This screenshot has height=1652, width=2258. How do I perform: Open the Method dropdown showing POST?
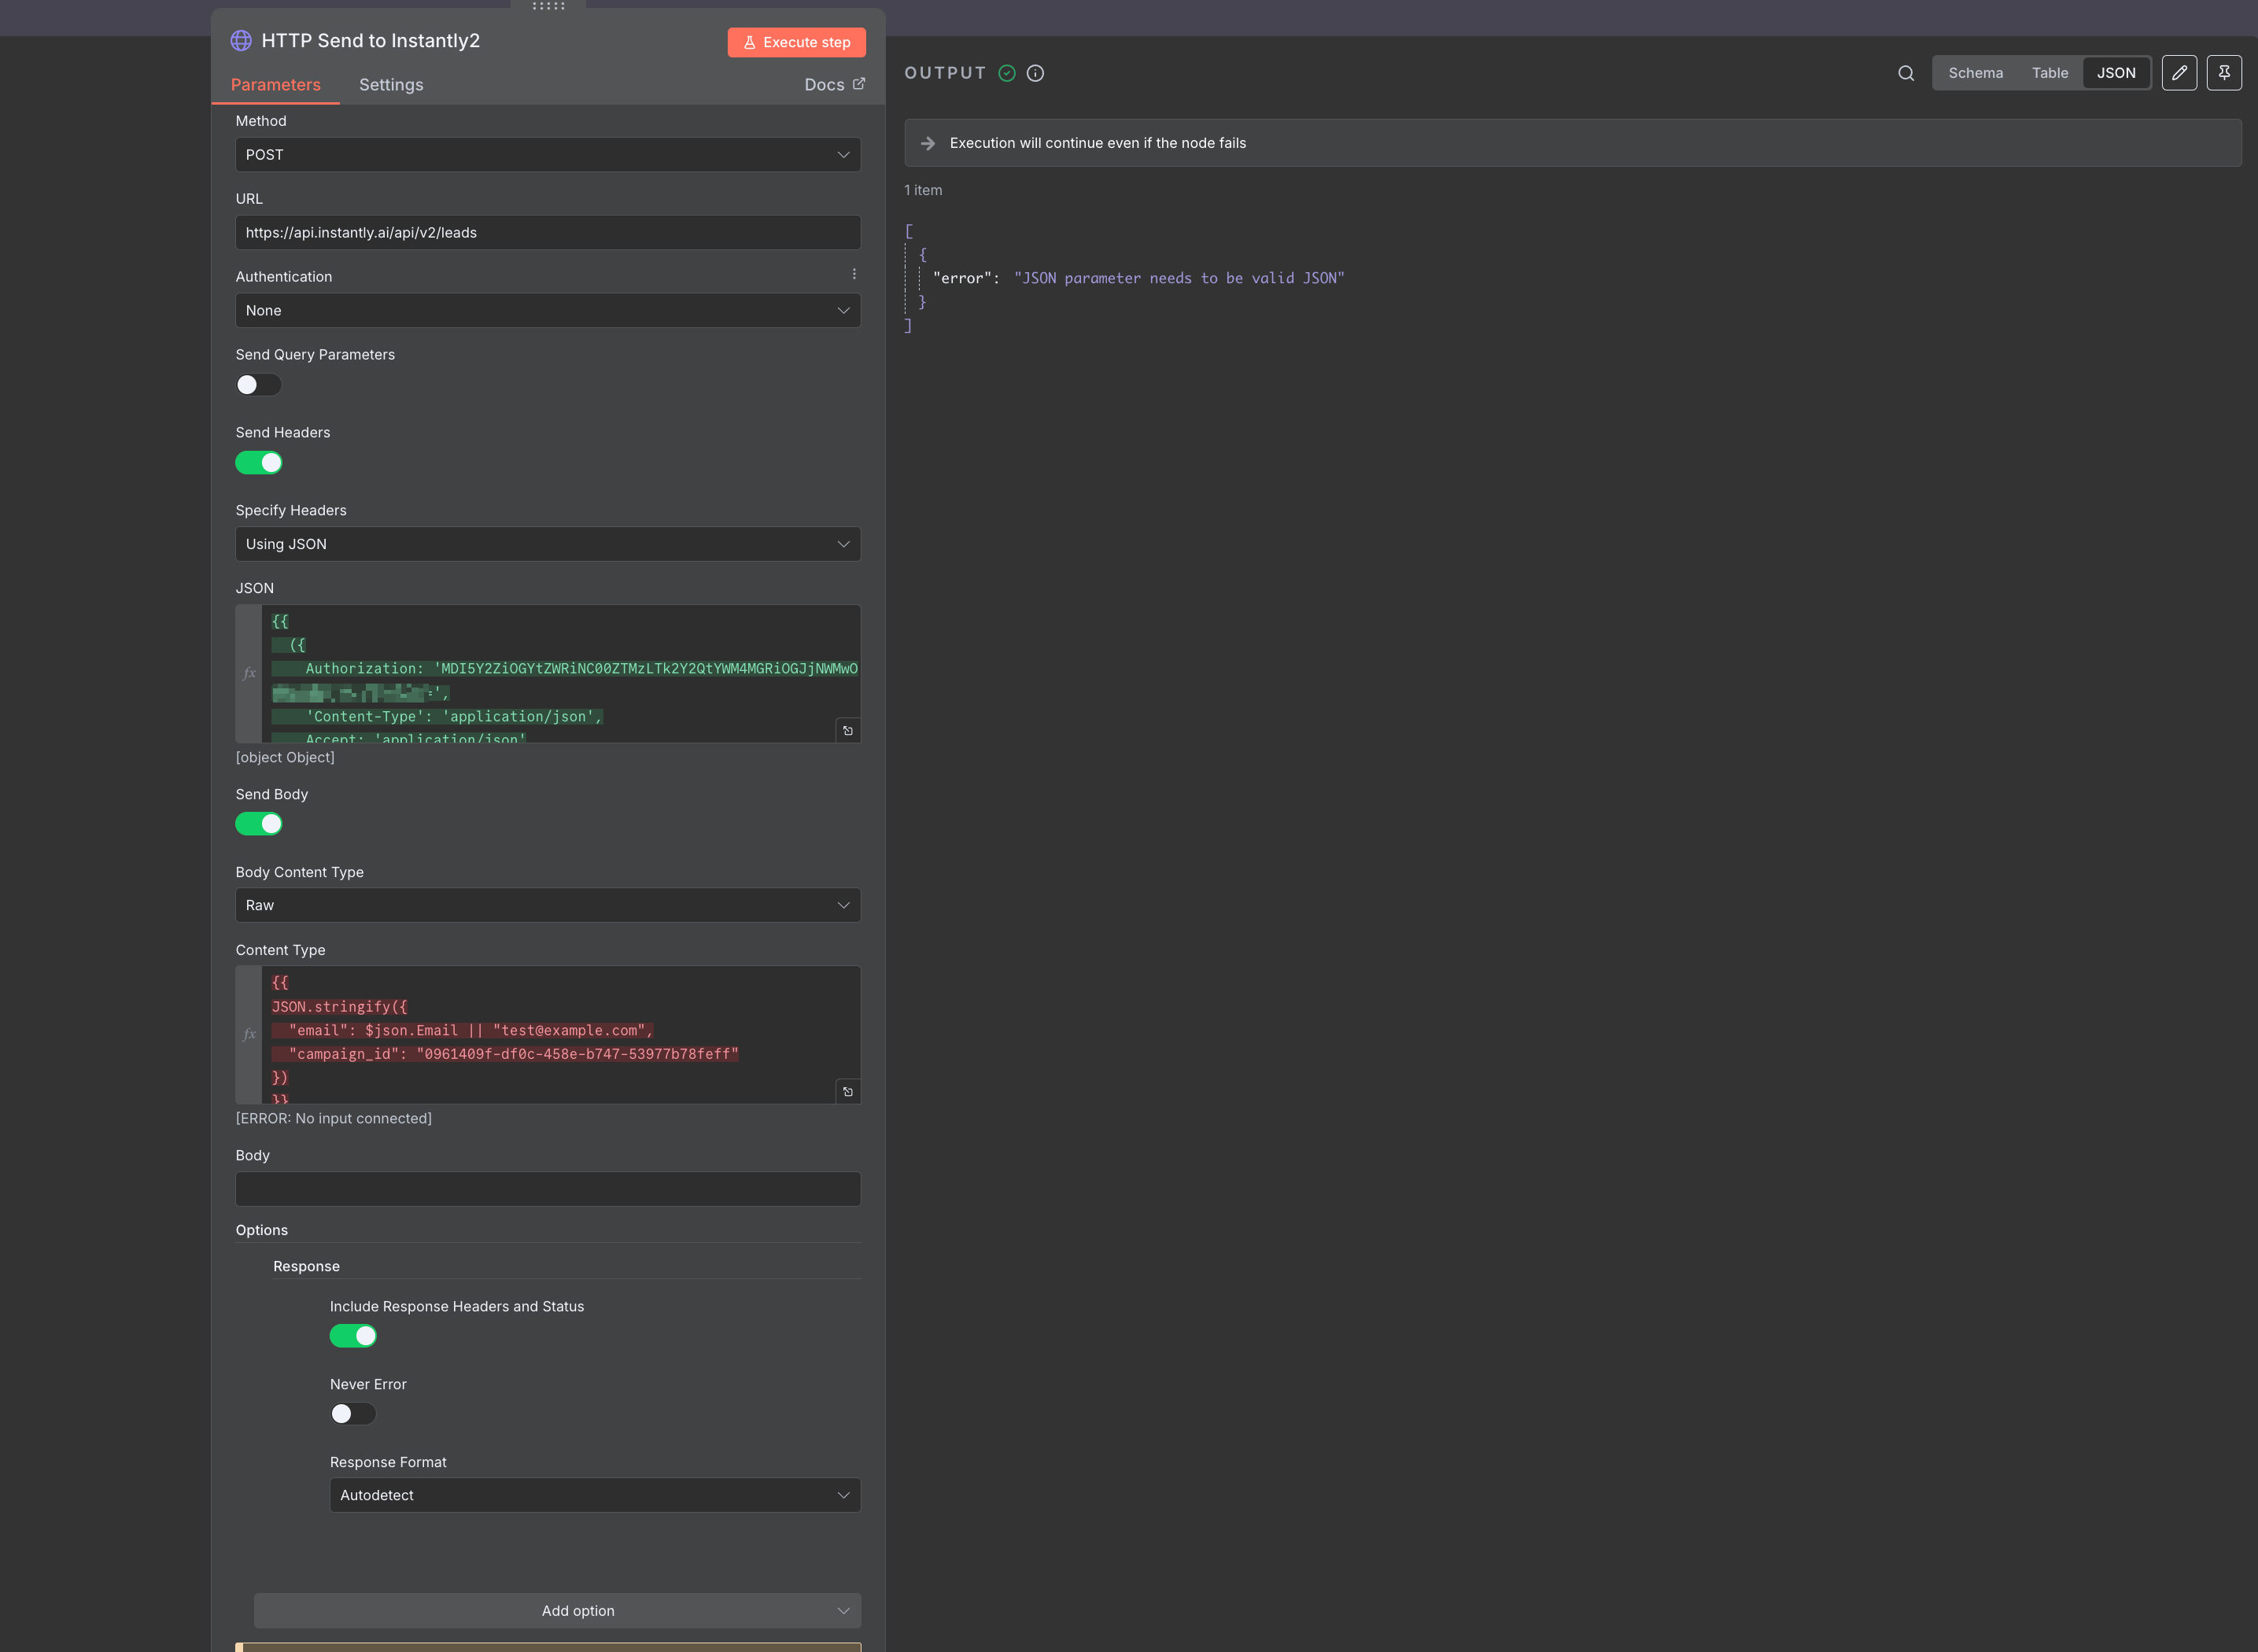pyautogui.click(x=548, y=155)
